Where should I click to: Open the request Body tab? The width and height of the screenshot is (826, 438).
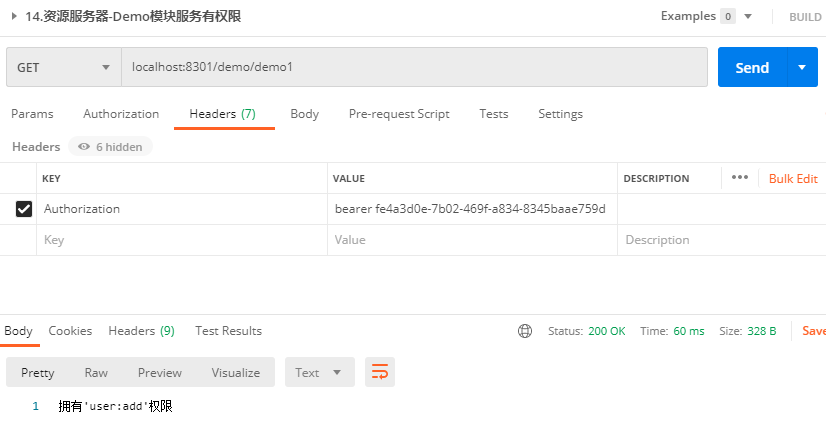click(x=304, y=114)
